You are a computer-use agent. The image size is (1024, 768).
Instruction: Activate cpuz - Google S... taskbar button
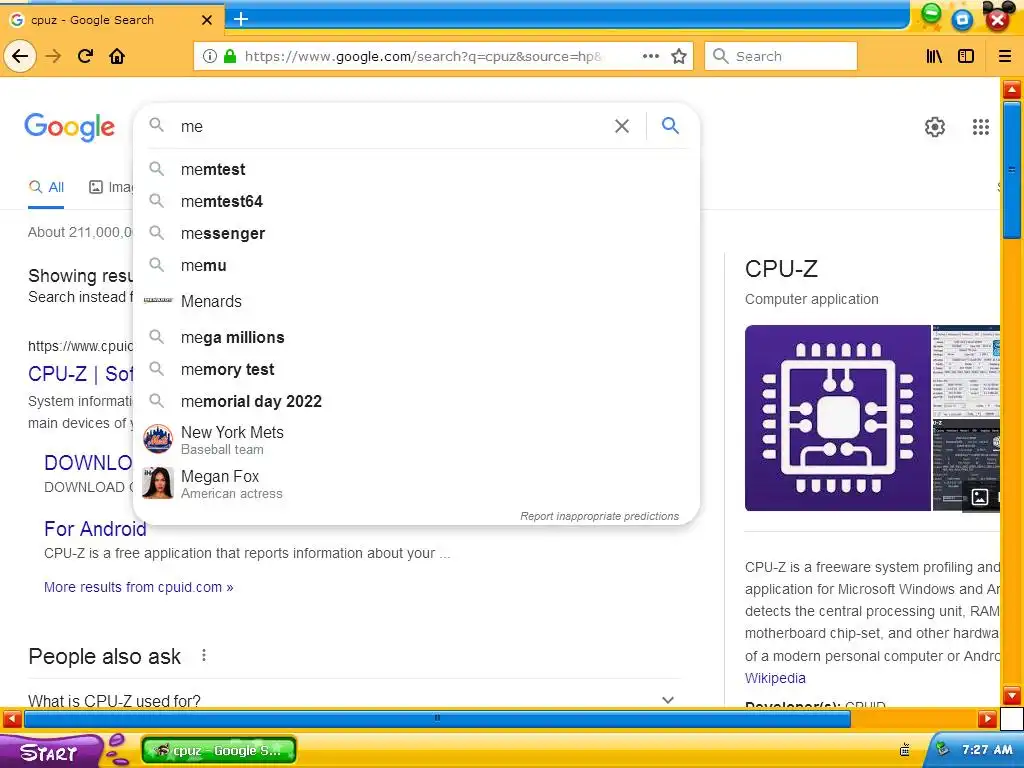[219, 750]
